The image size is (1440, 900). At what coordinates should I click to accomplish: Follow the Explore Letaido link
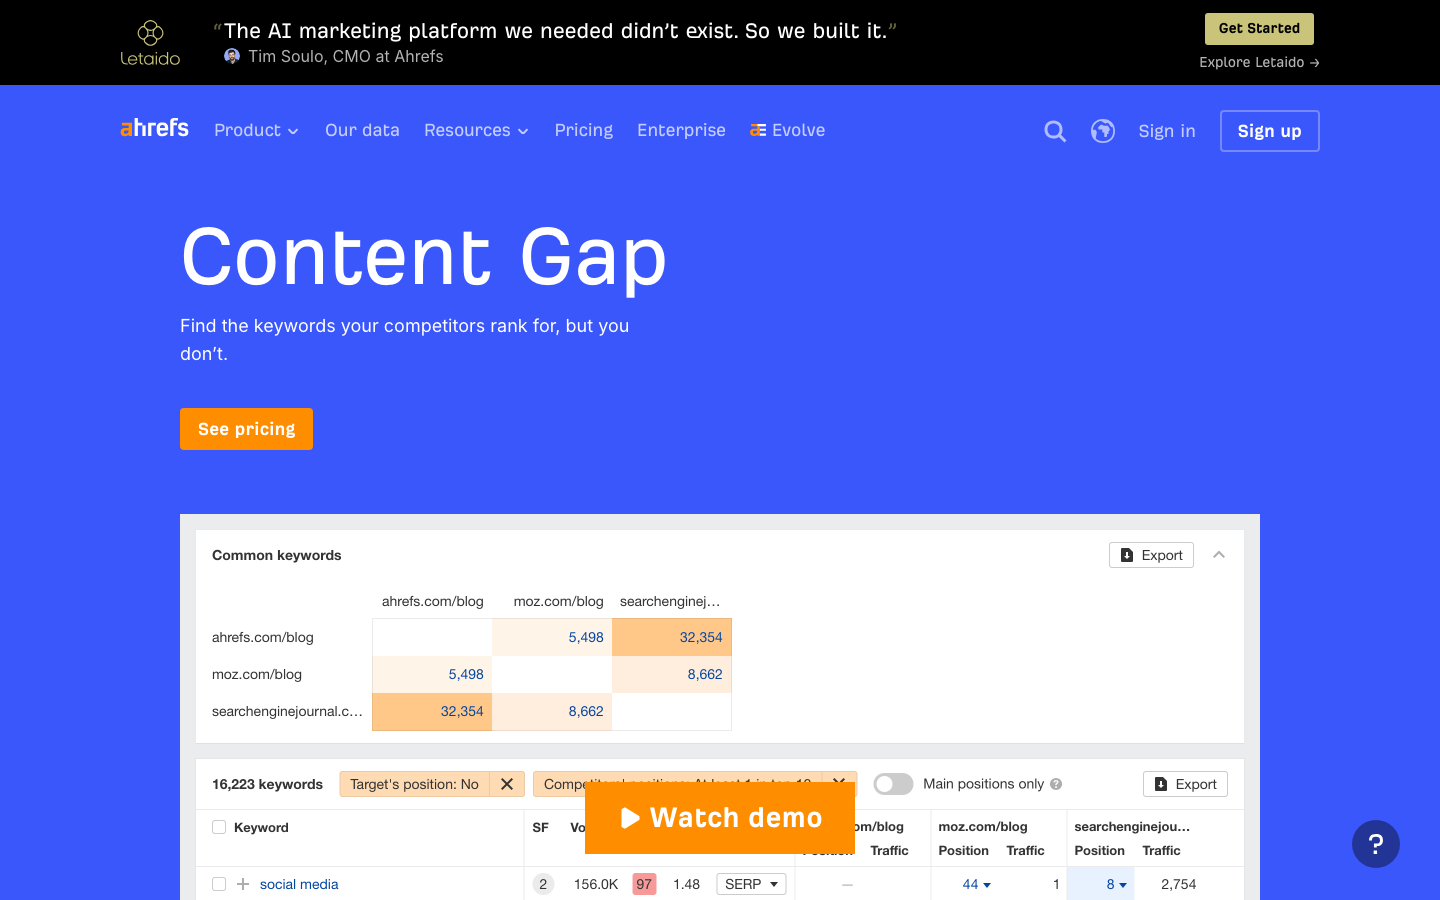pyautogui.click(x=1259, y=62)
